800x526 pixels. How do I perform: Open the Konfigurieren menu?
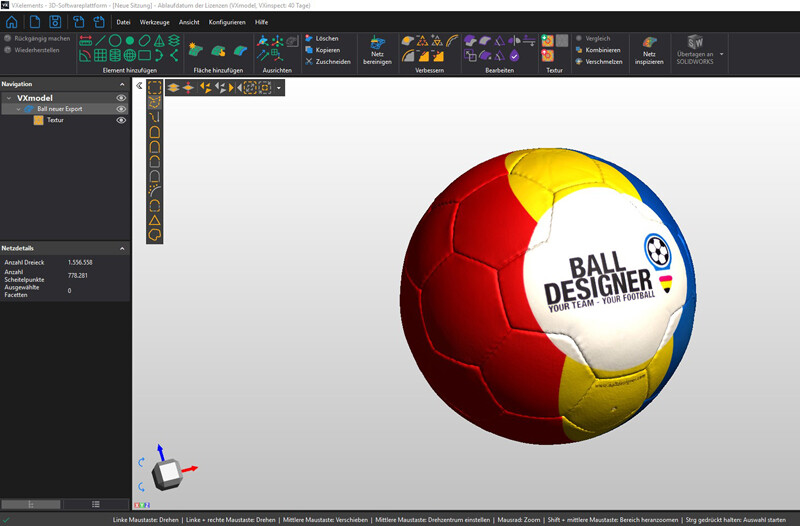point(227,21)
